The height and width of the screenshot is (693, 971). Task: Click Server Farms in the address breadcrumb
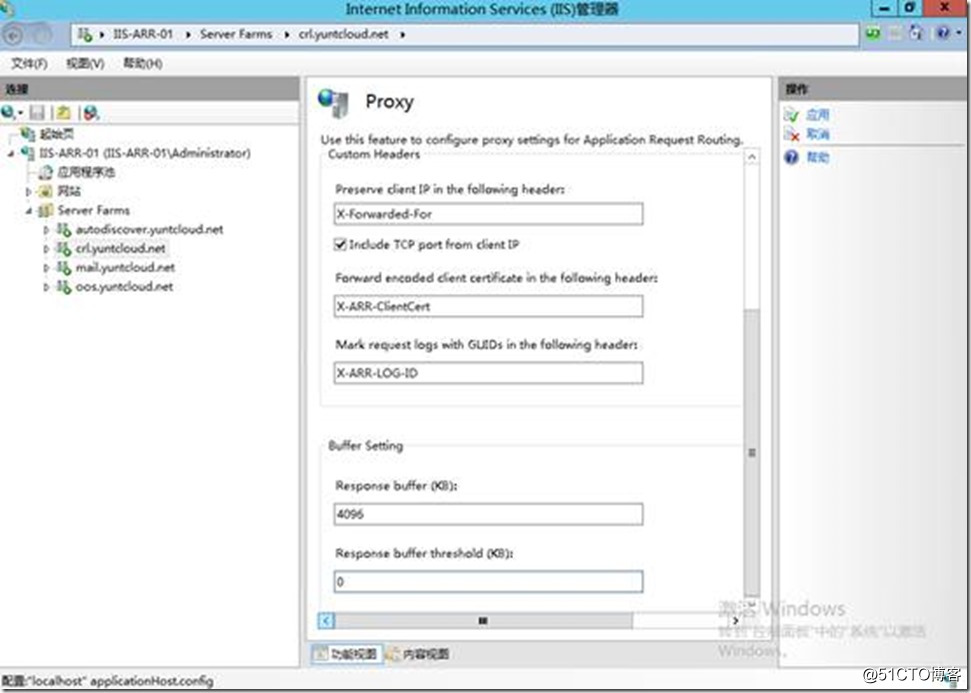[x=236, y=34]
